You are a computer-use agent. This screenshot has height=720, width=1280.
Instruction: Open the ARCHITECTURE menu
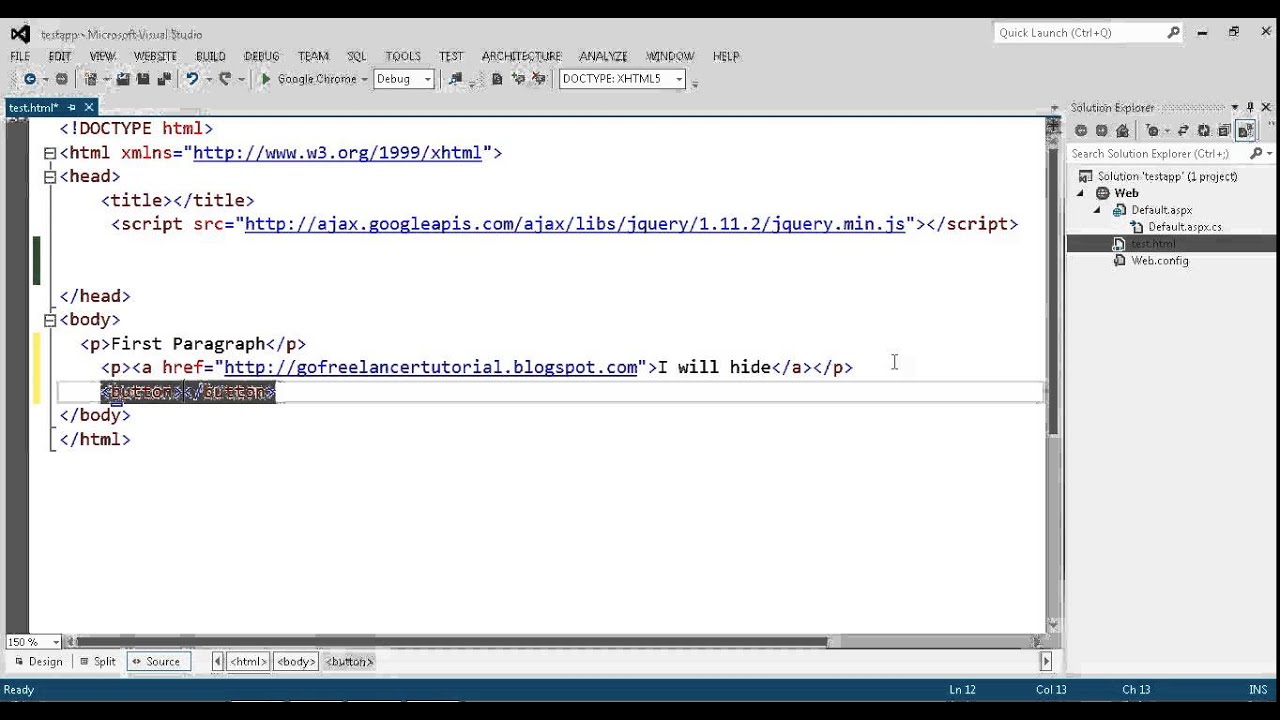click(x=521, y=56)
